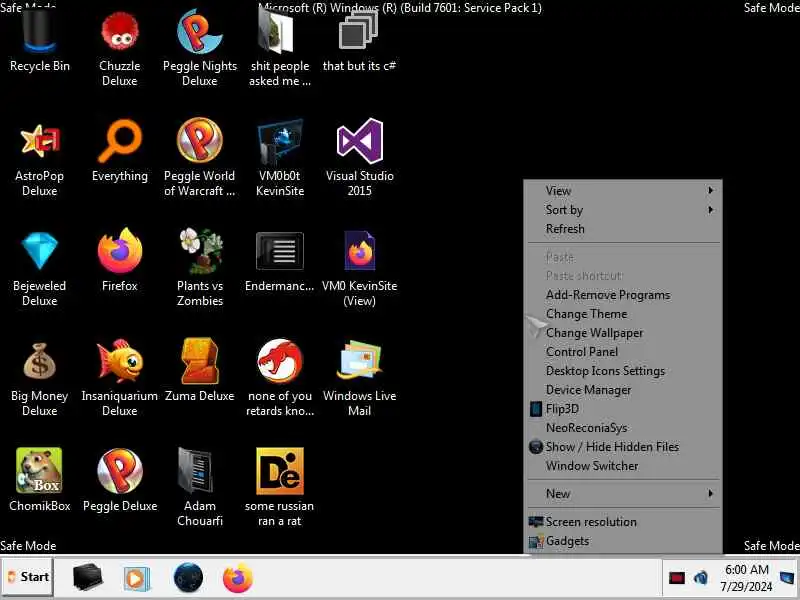Select Window Switcher menu entry
Viewport: 800px width, 600px height.
[623, 465]
